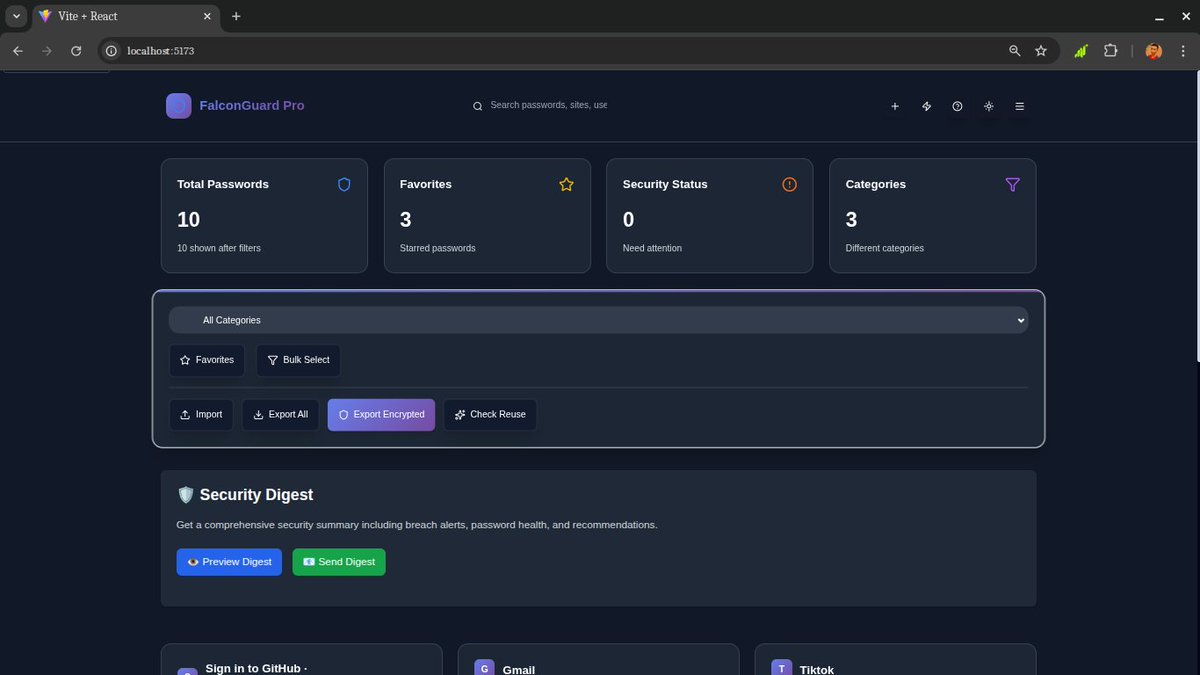Screen dimensions: 1200x675
Task: Open the Sign in to GitHub card title
Action: tap(256, 668)
